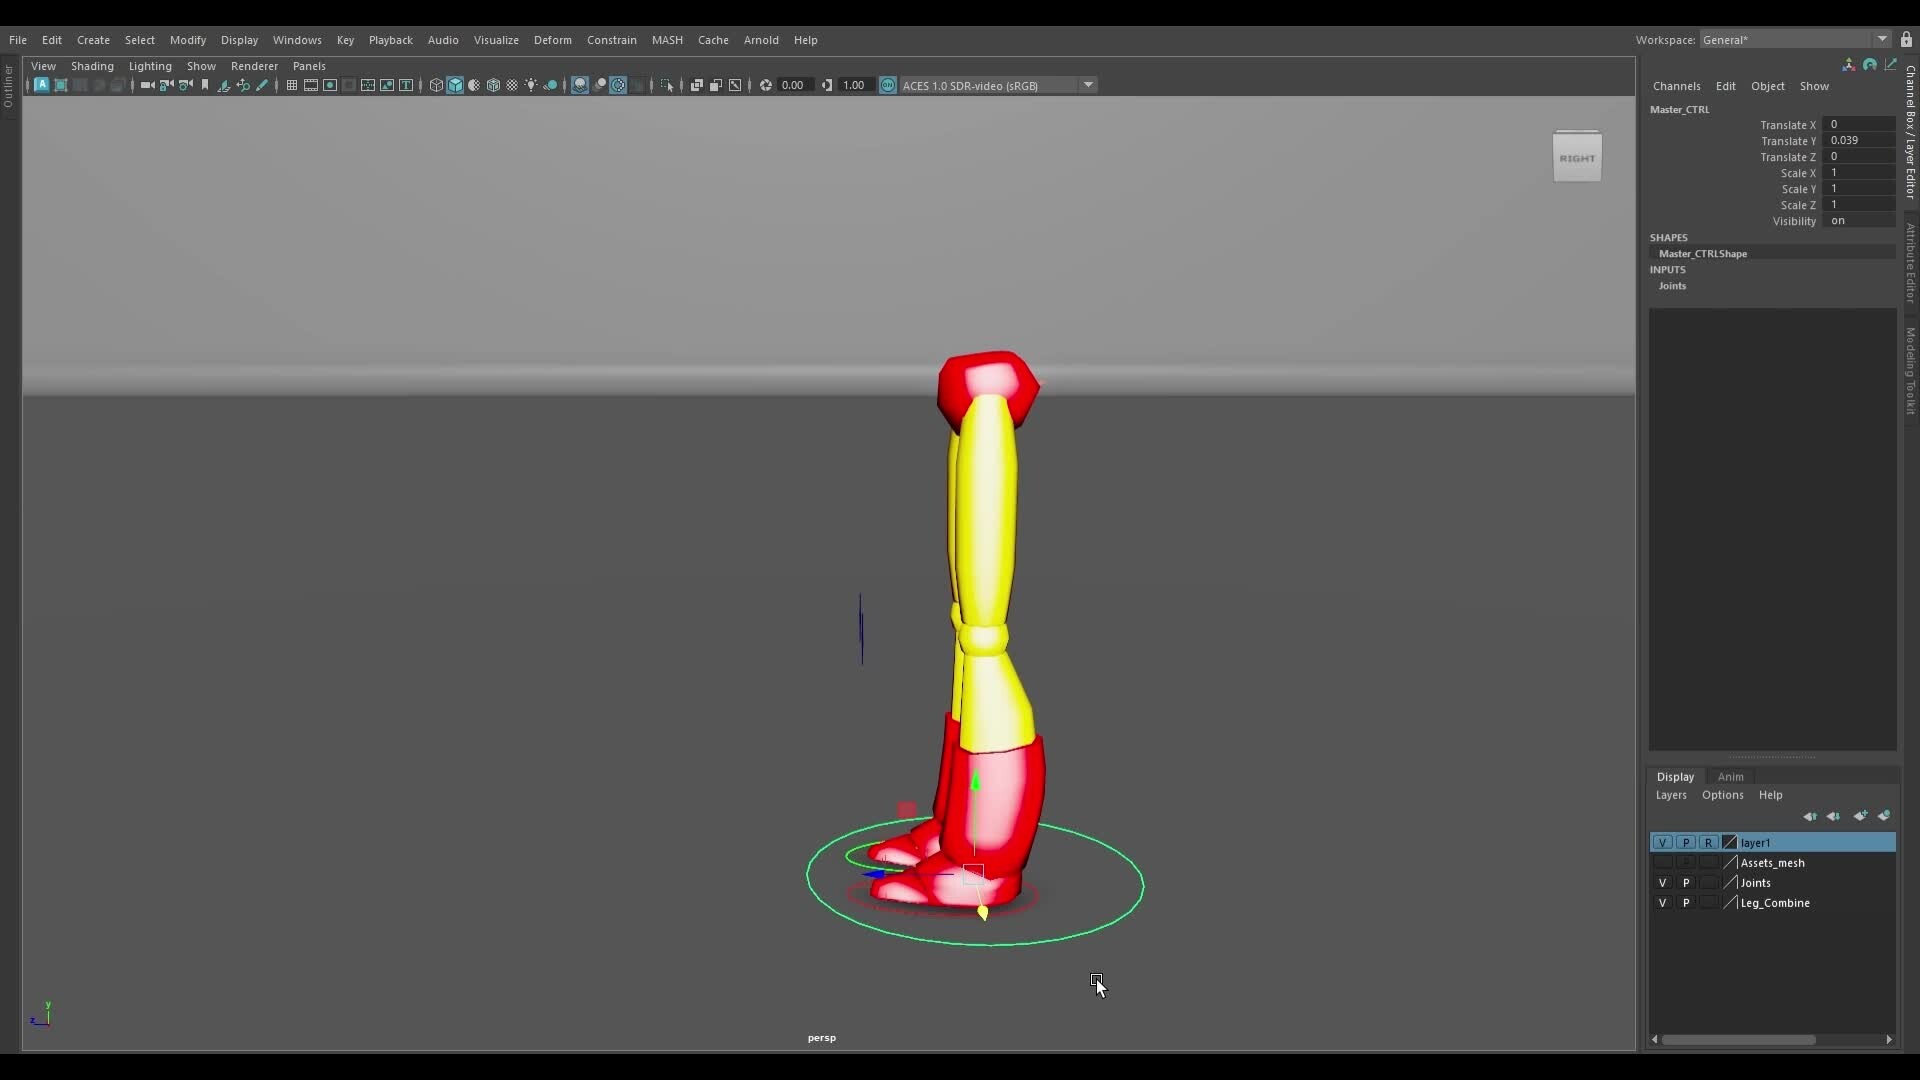The width and height of the screenshot is (1920, 1080).
Task: Expand the Joints entry under INPUTS
Action: coord(1674,287)
